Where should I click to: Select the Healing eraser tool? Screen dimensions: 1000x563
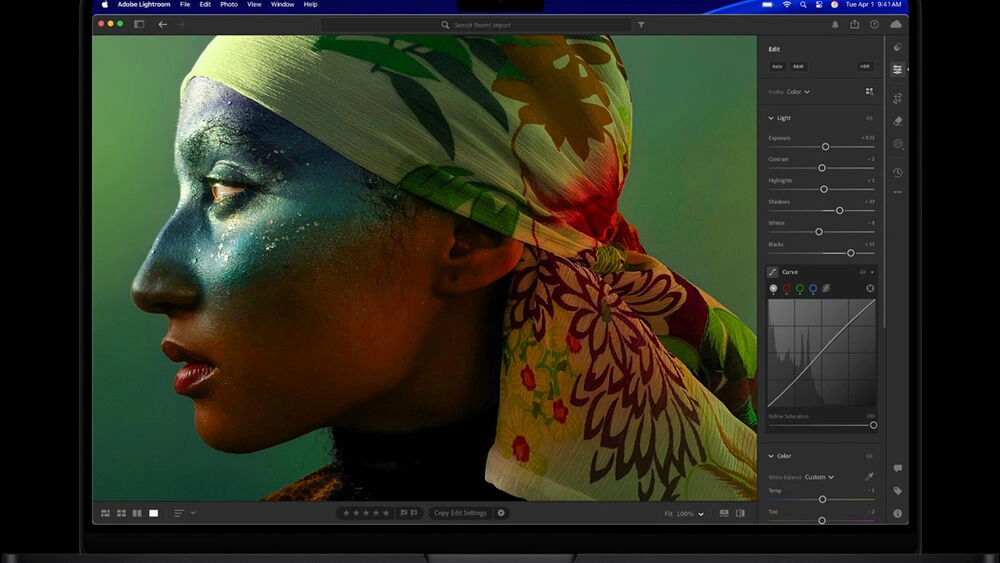click(x=898, y=121)
